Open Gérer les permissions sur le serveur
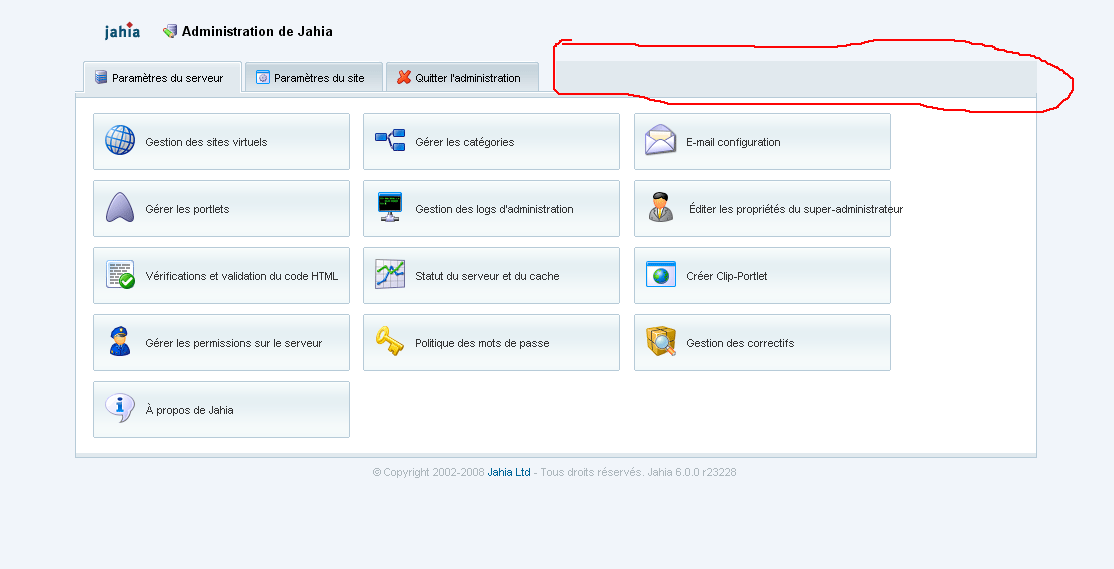Viewport: 1114px width, 569px height. (x=222, y=342)
